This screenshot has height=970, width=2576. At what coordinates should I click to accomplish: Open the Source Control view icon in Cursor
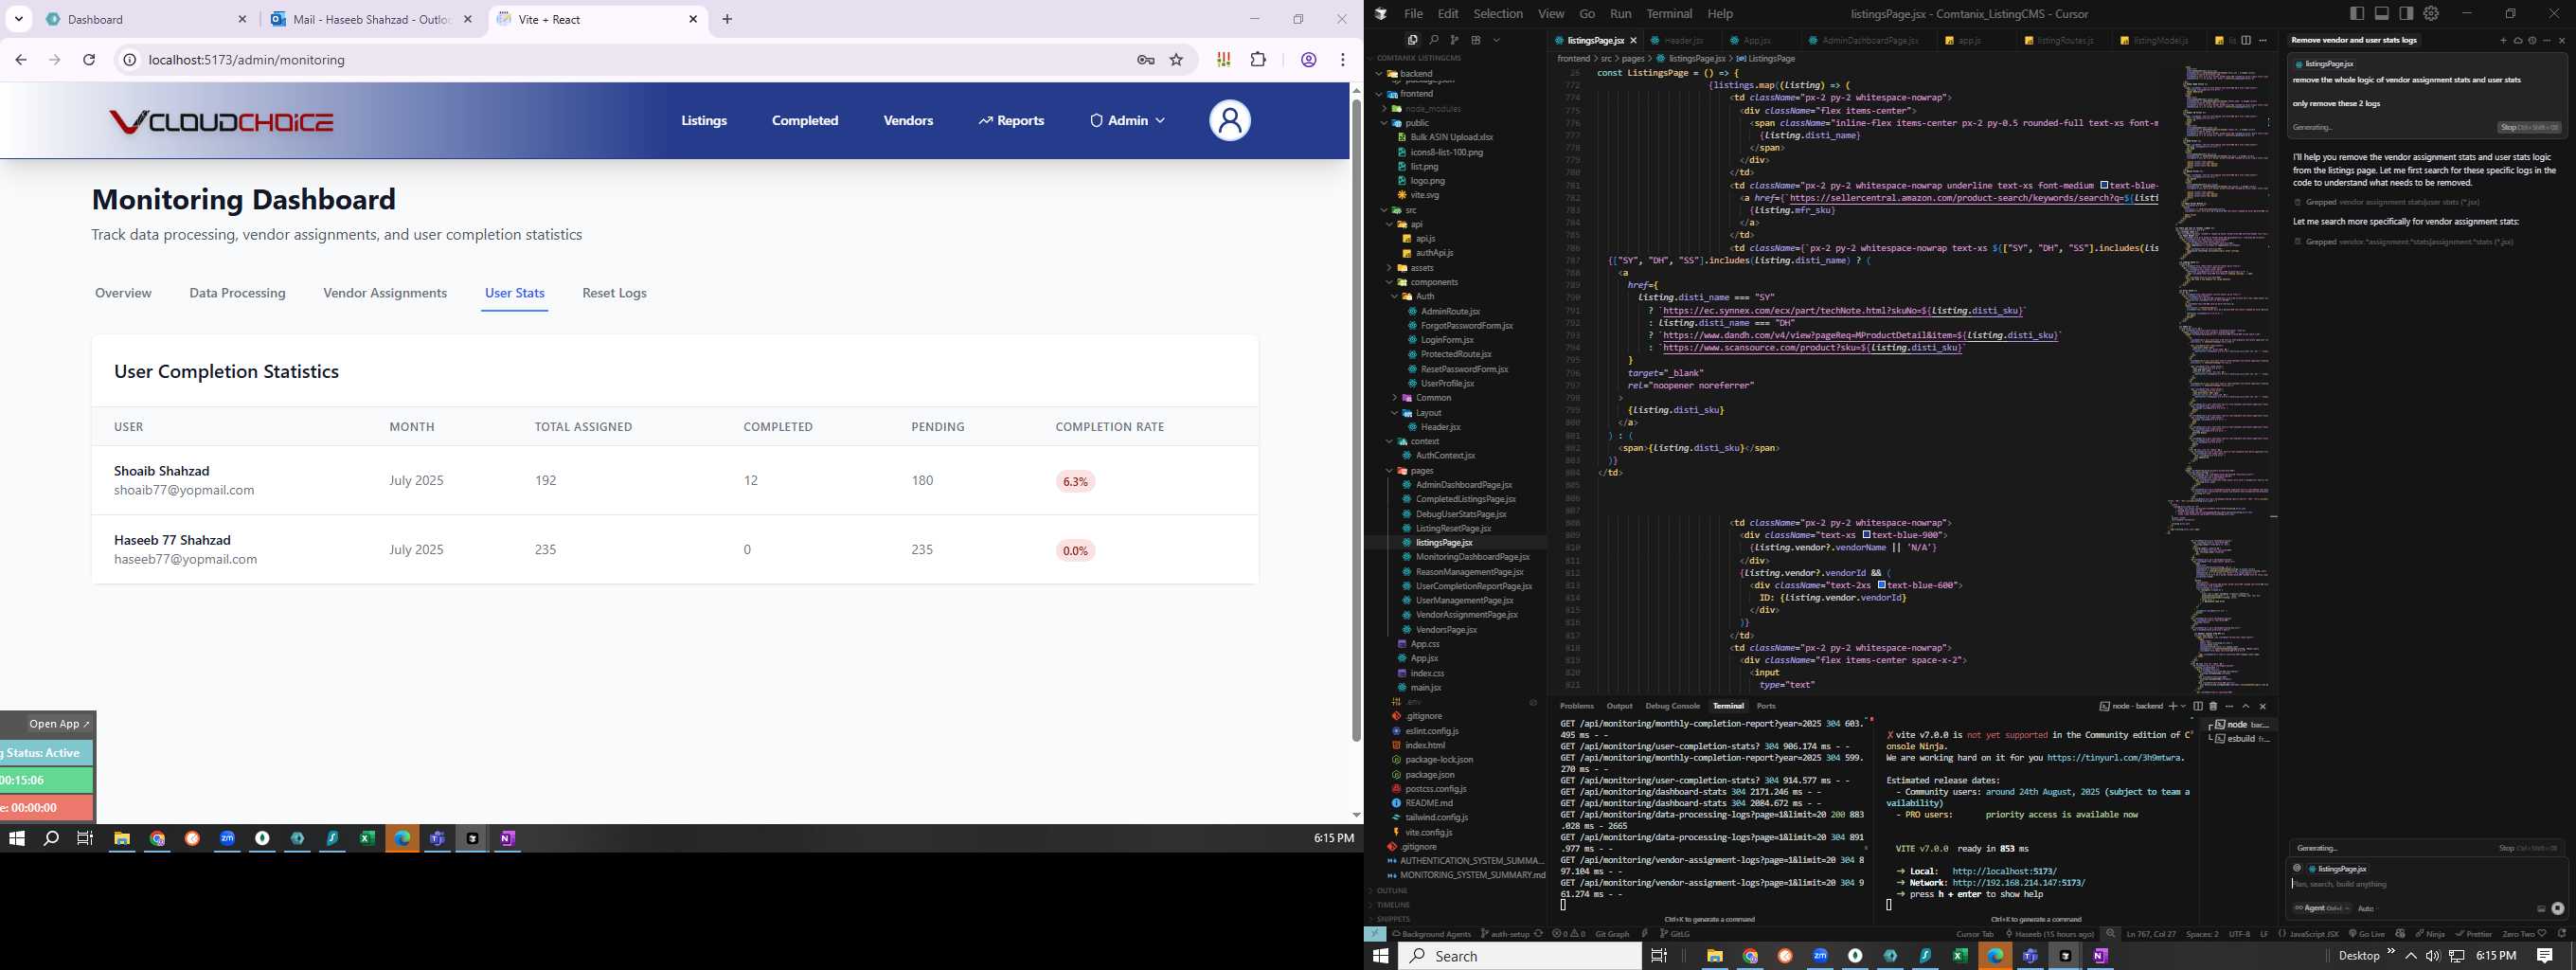pyautogui.click(x=1454, y=40)
